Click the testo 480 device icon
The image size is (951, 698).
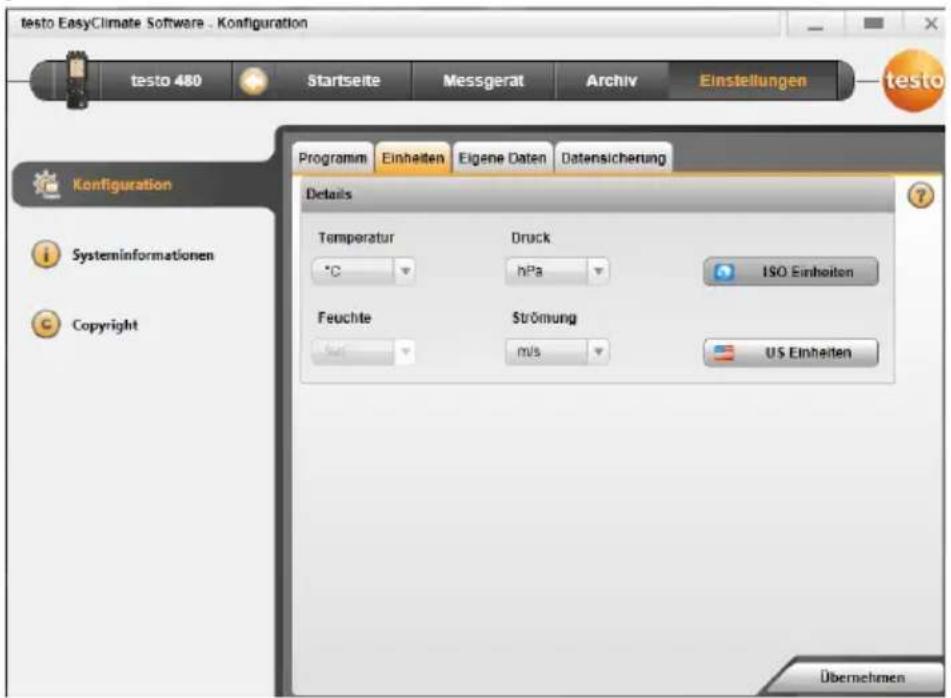point(77,79)
